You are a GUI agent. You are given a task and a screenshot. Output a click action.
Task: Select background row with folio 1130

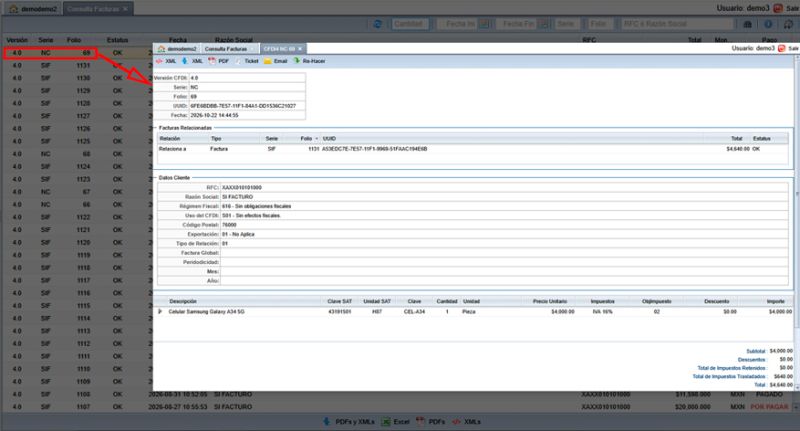click(x=77, y=78)
